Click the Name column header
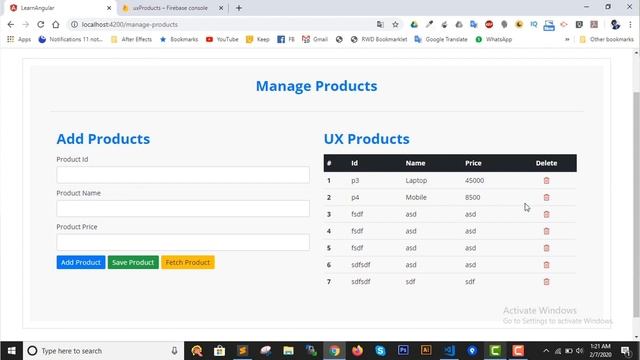640x360 pixels. click(x=415, y=163)
